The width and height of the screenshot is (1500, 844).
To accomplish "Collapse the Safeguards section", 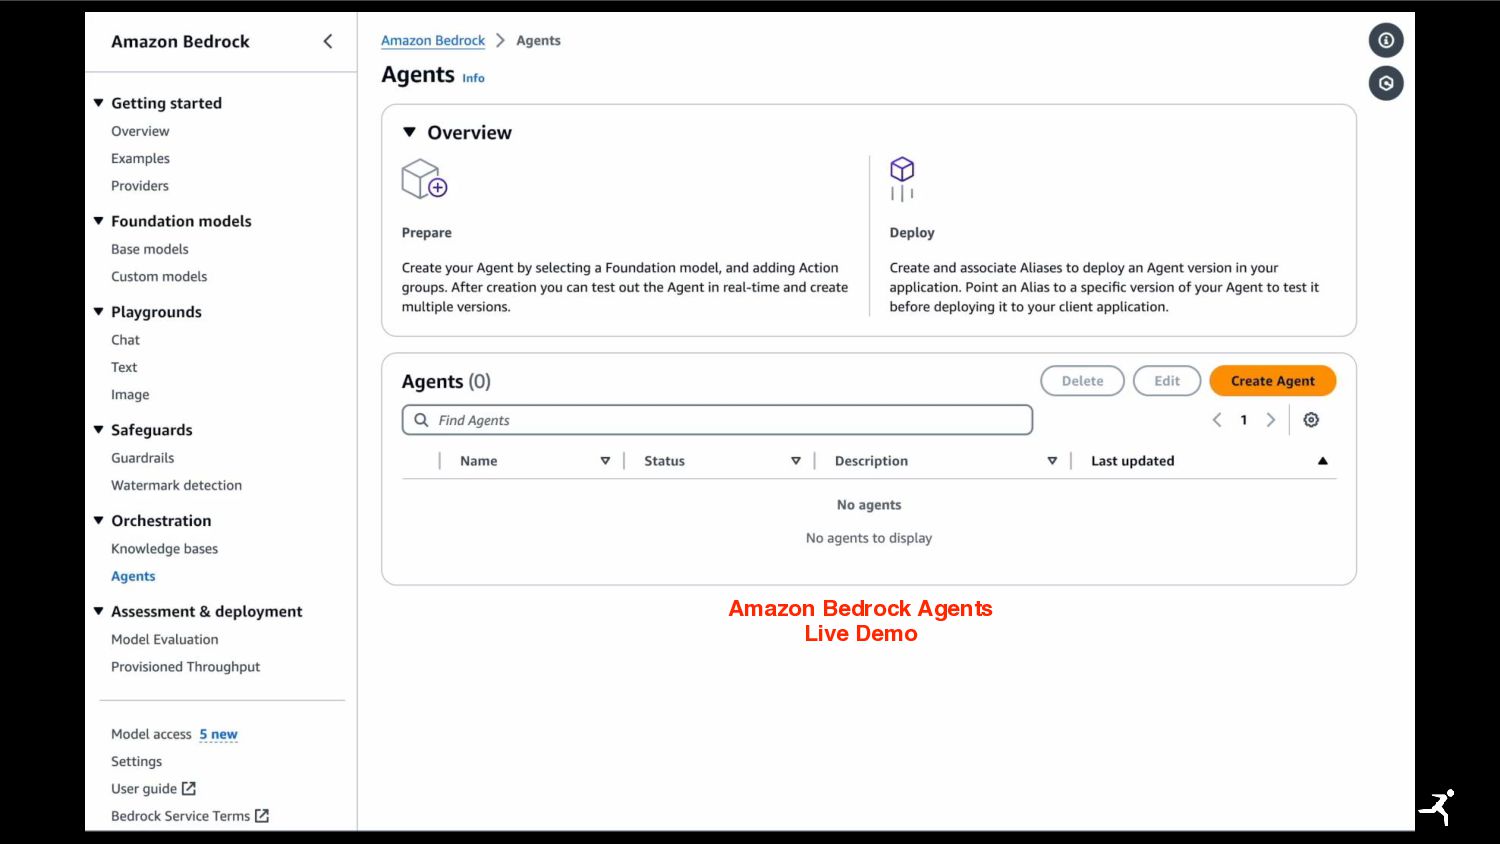I will point(99,430).
